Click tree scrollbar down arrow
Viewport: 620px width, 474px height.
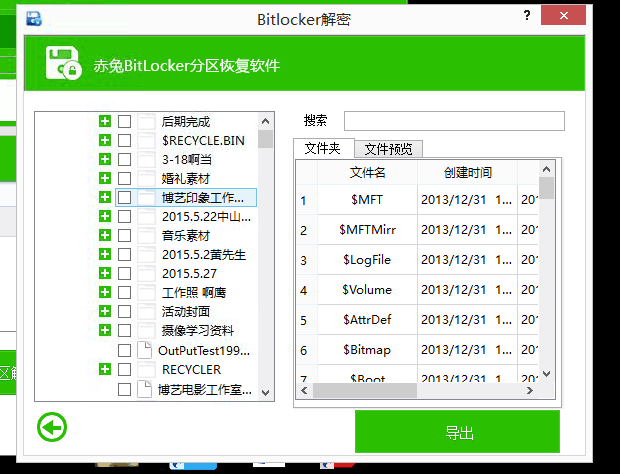265,393
